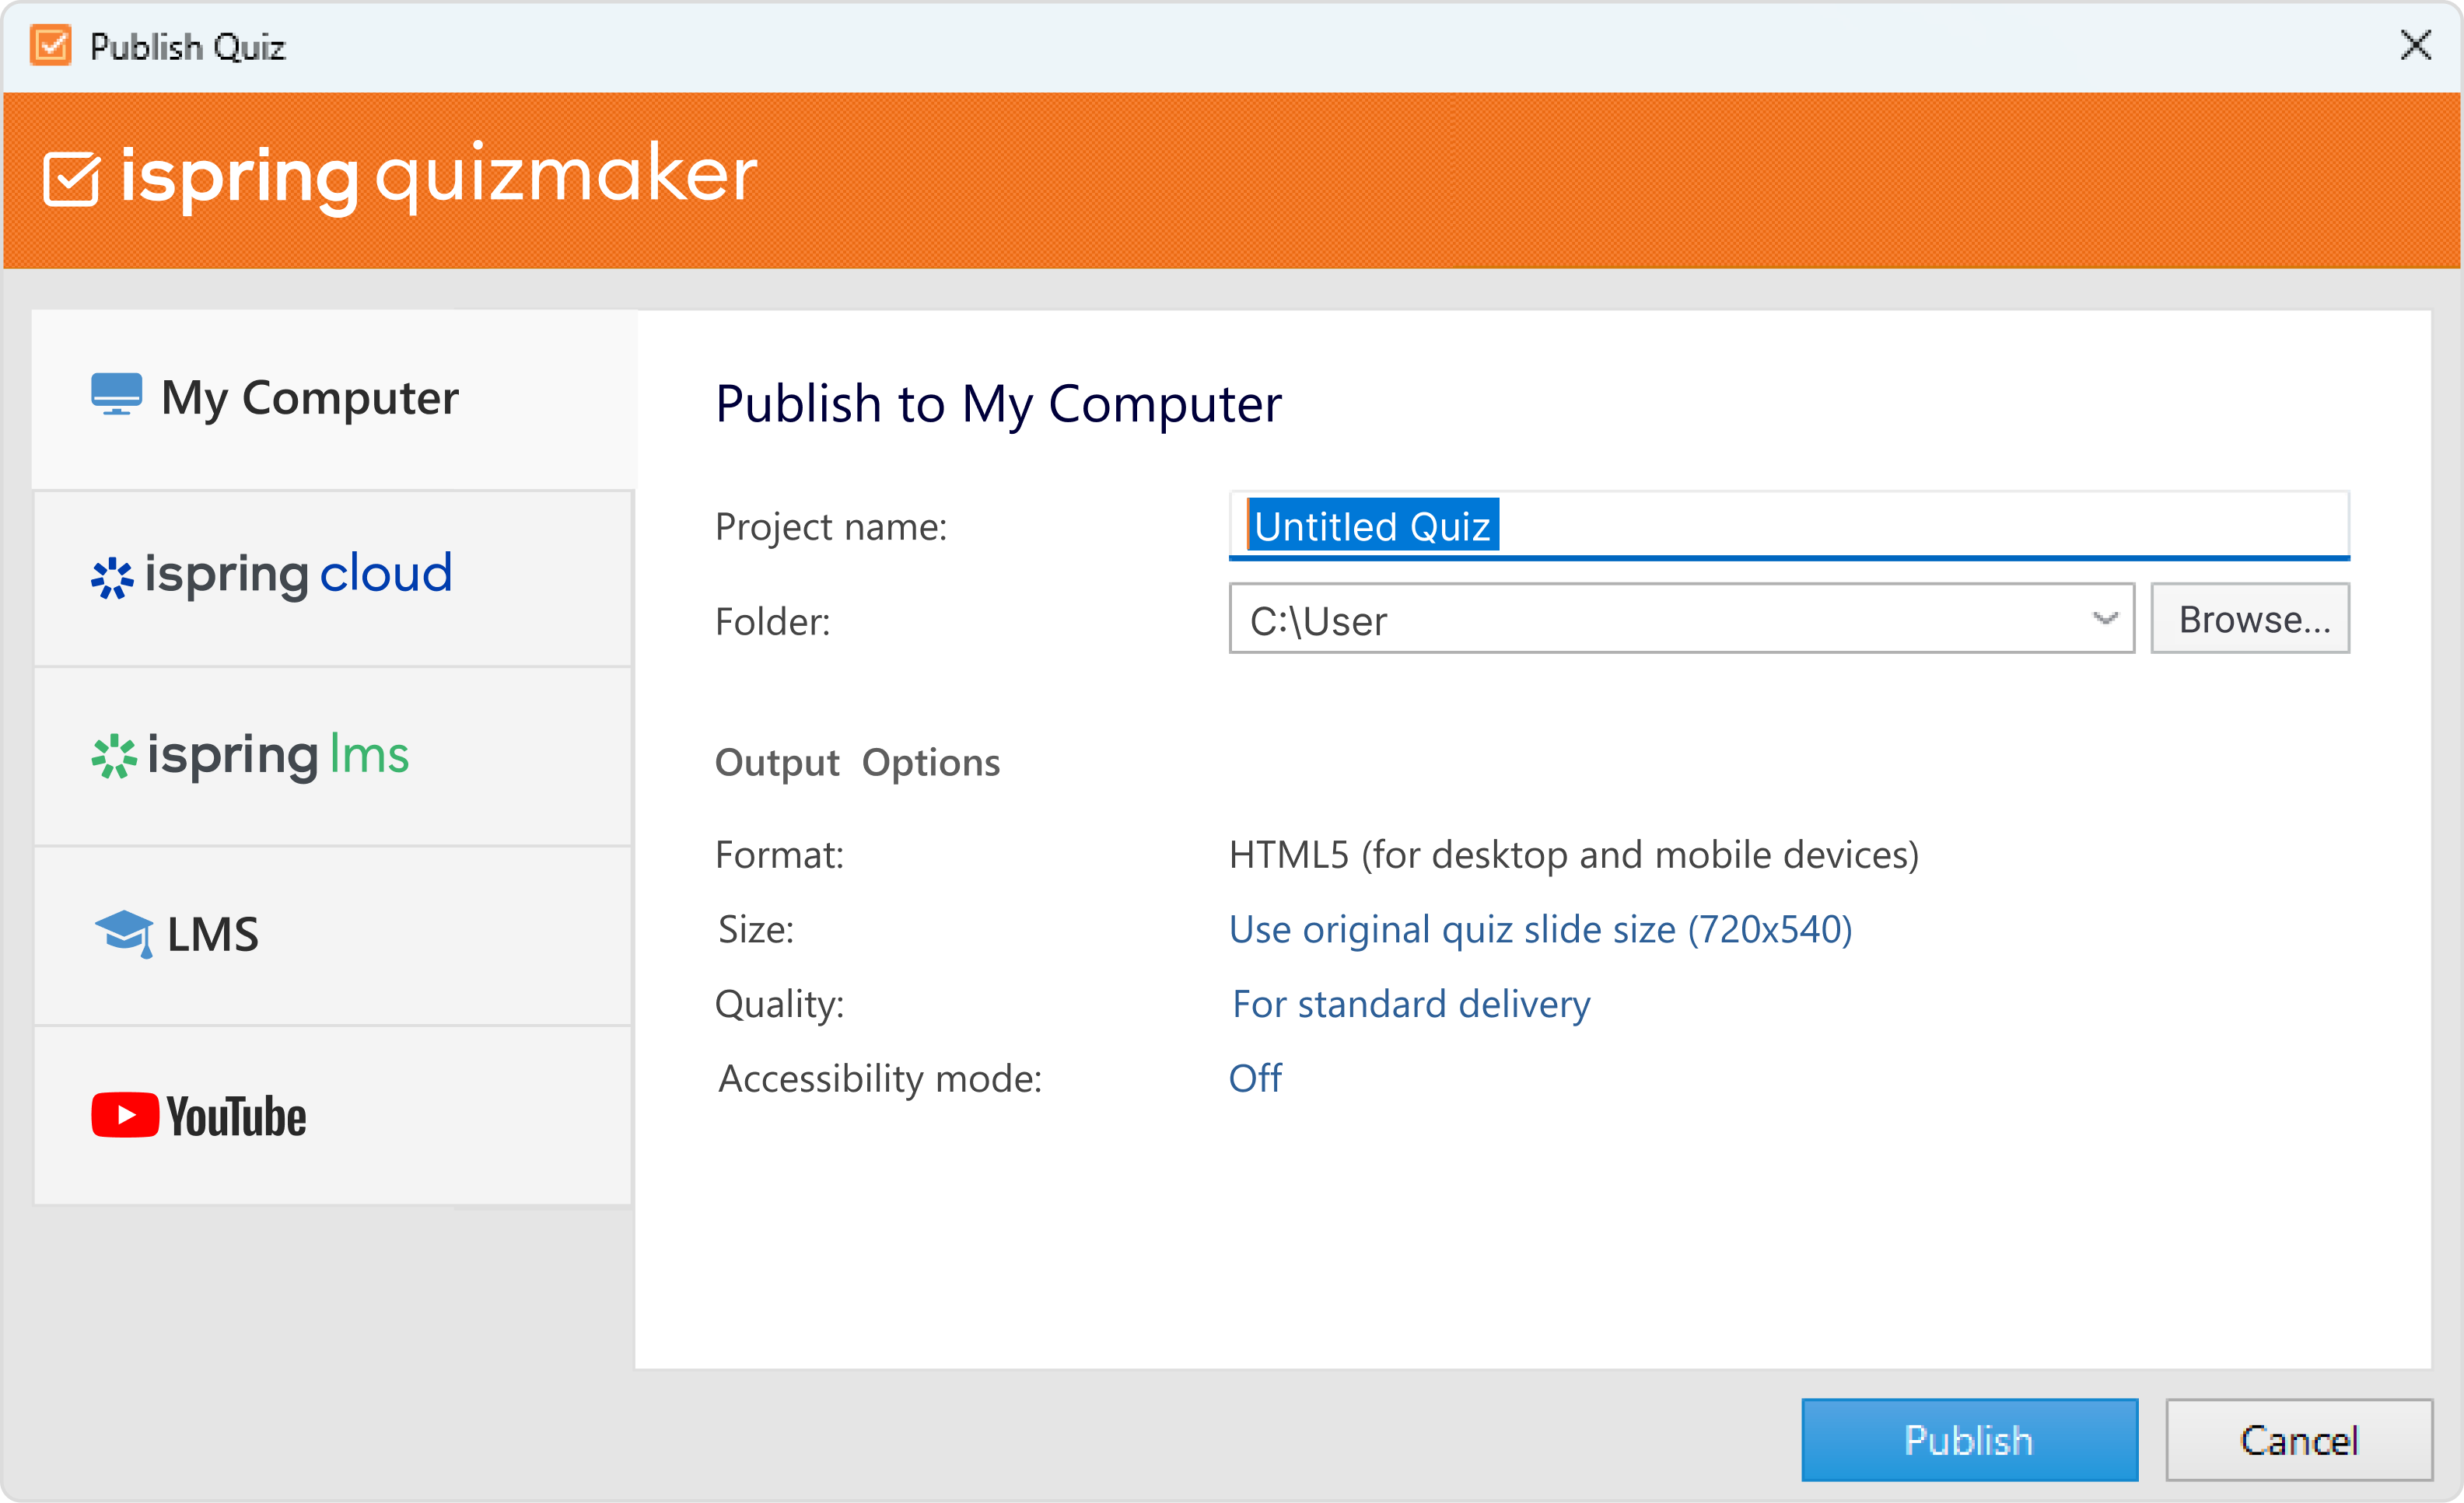Select the My Computer publishing tab
This screenshot has width=2464, height=1503.
tap(334, 399)
